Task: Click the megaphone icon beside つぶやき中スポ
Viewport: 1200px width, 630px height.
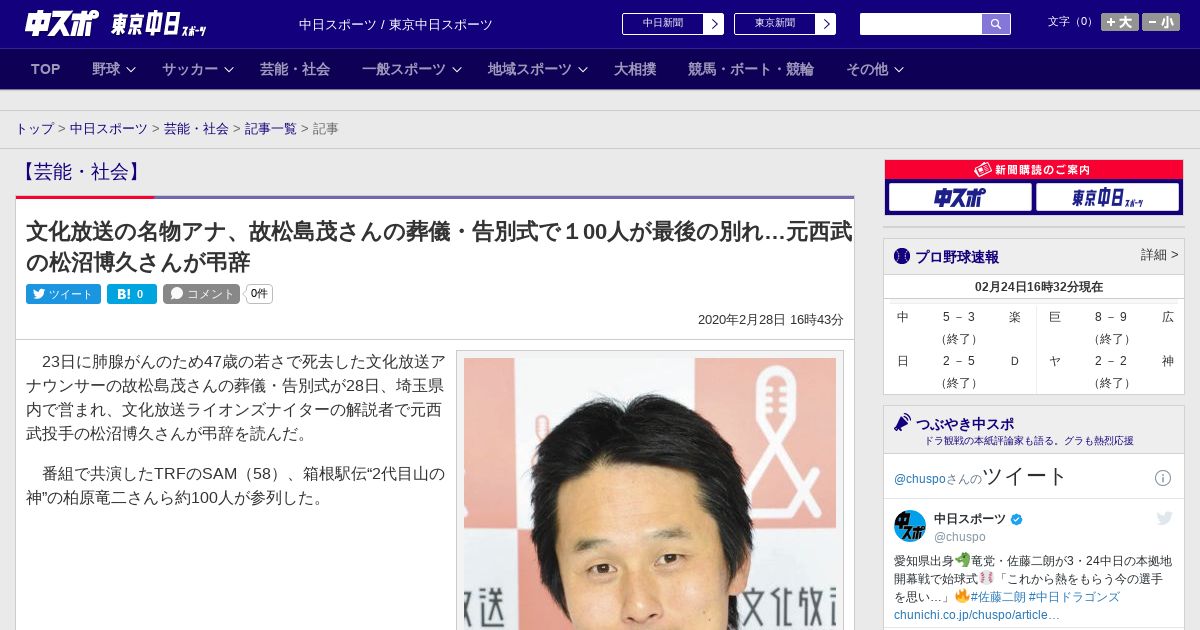Action: (x=902, y=422)
